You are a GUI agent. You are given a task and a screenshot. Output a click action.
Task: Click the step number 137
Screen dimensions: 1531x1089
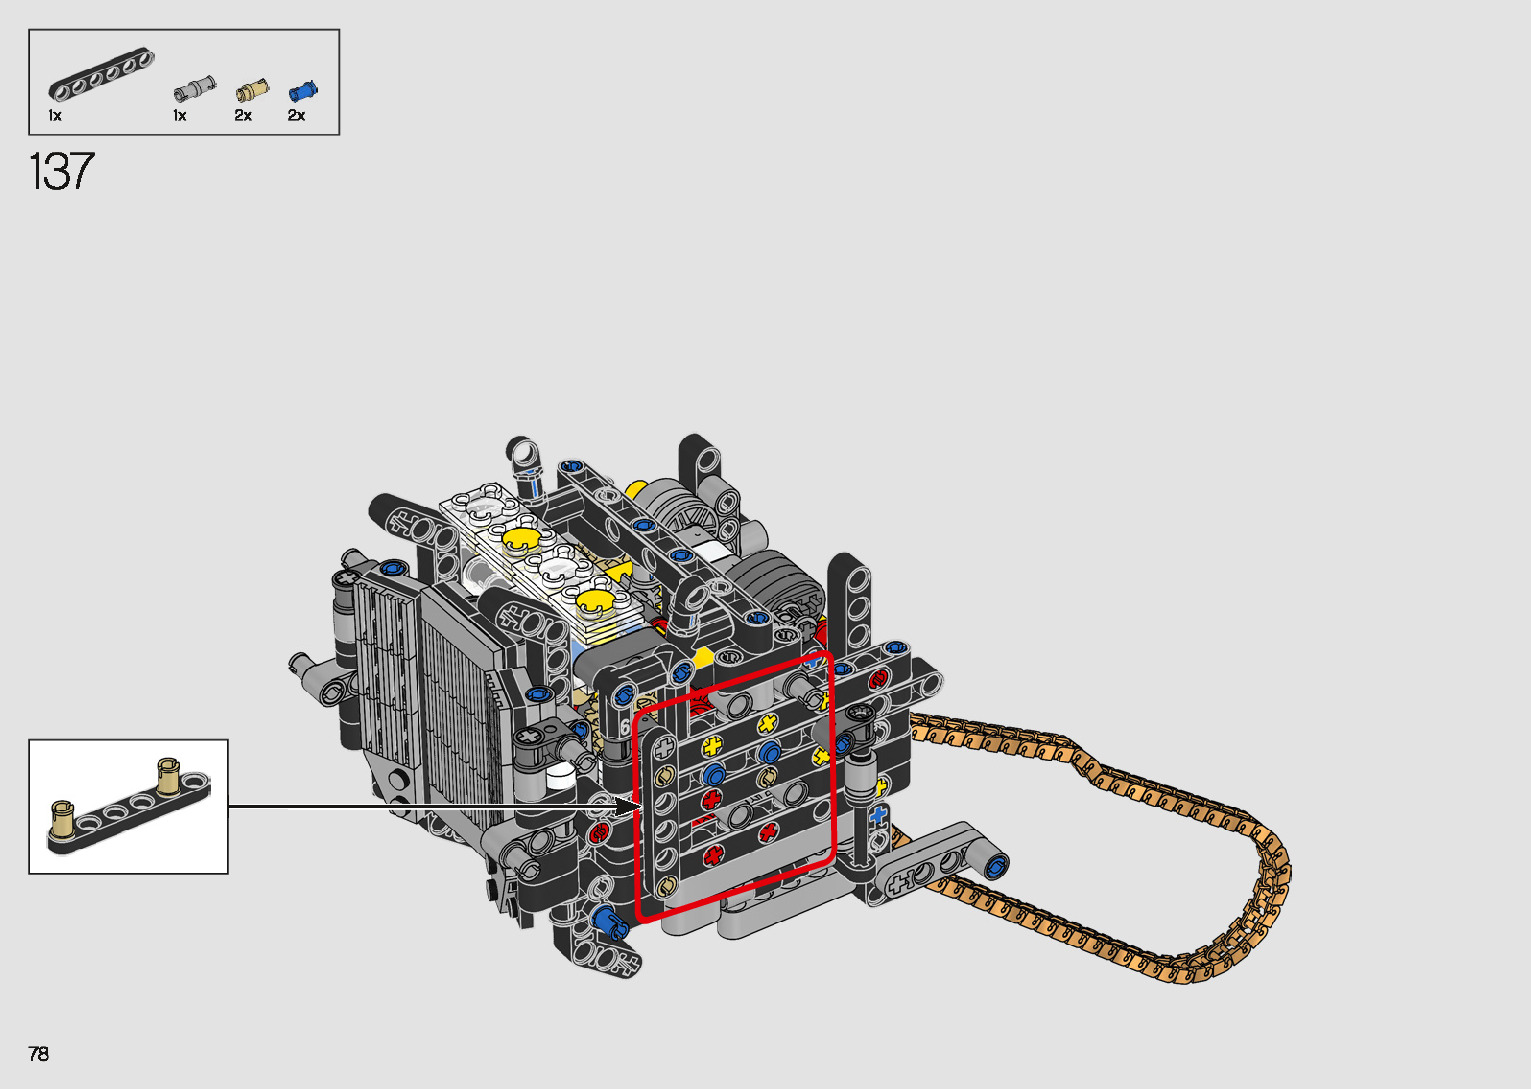coord(62,172)
